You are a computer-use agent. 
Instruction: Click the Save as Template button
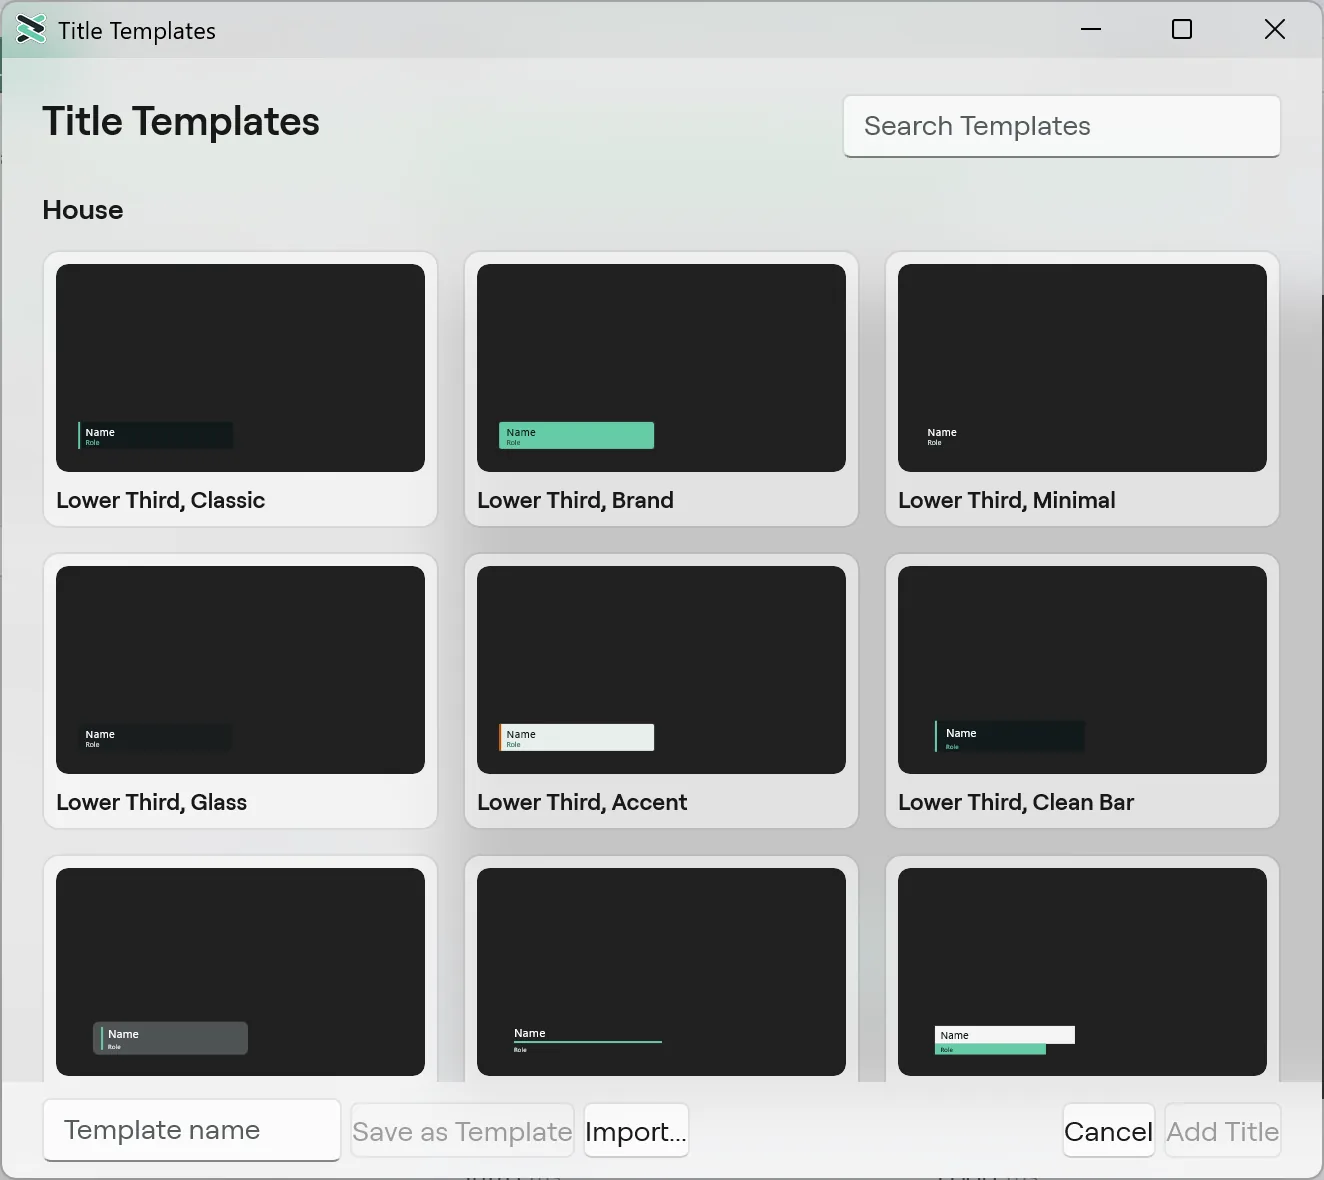coord(462,1131)
